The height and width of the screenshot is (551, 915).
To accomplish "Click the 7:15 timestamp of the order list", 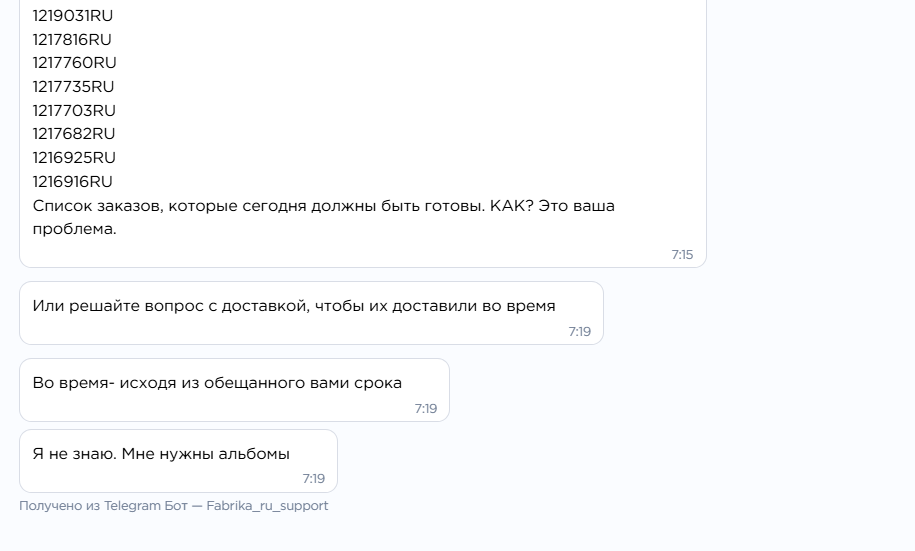I will click(x=682, y=255).
